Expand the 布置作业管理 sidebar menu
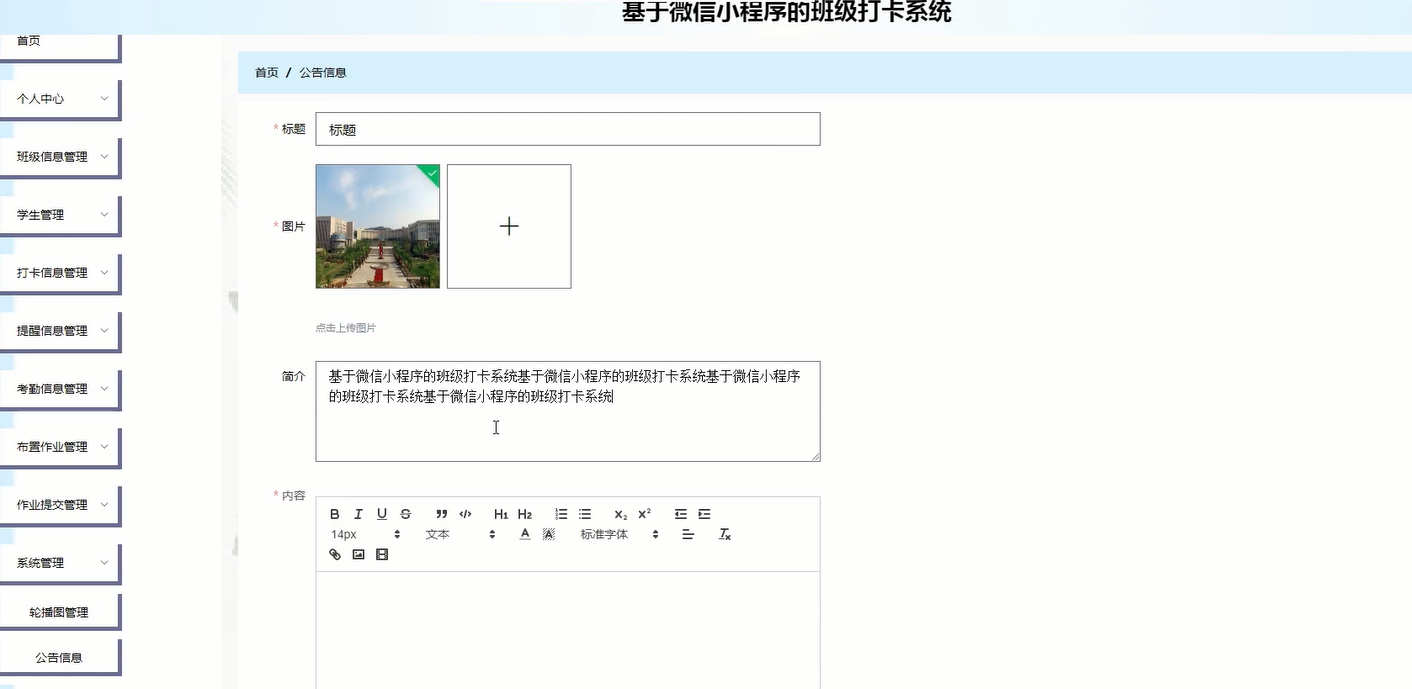This screenshot has width=1412, height=689. pos(60,447)
